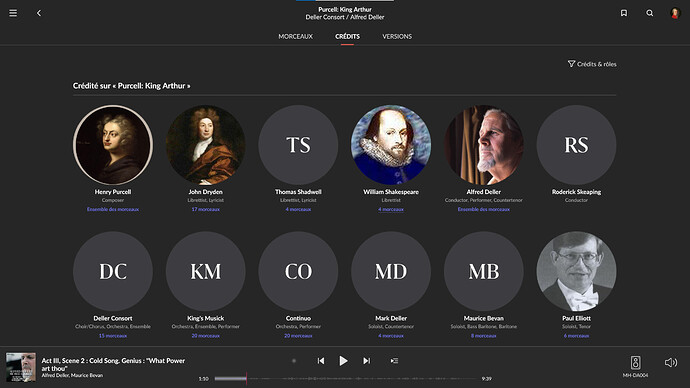The width and height of the screenshot is (690, 388).
Task: Click the John Dryden name label
Action: pyautogui.click(x=206, y=192)
